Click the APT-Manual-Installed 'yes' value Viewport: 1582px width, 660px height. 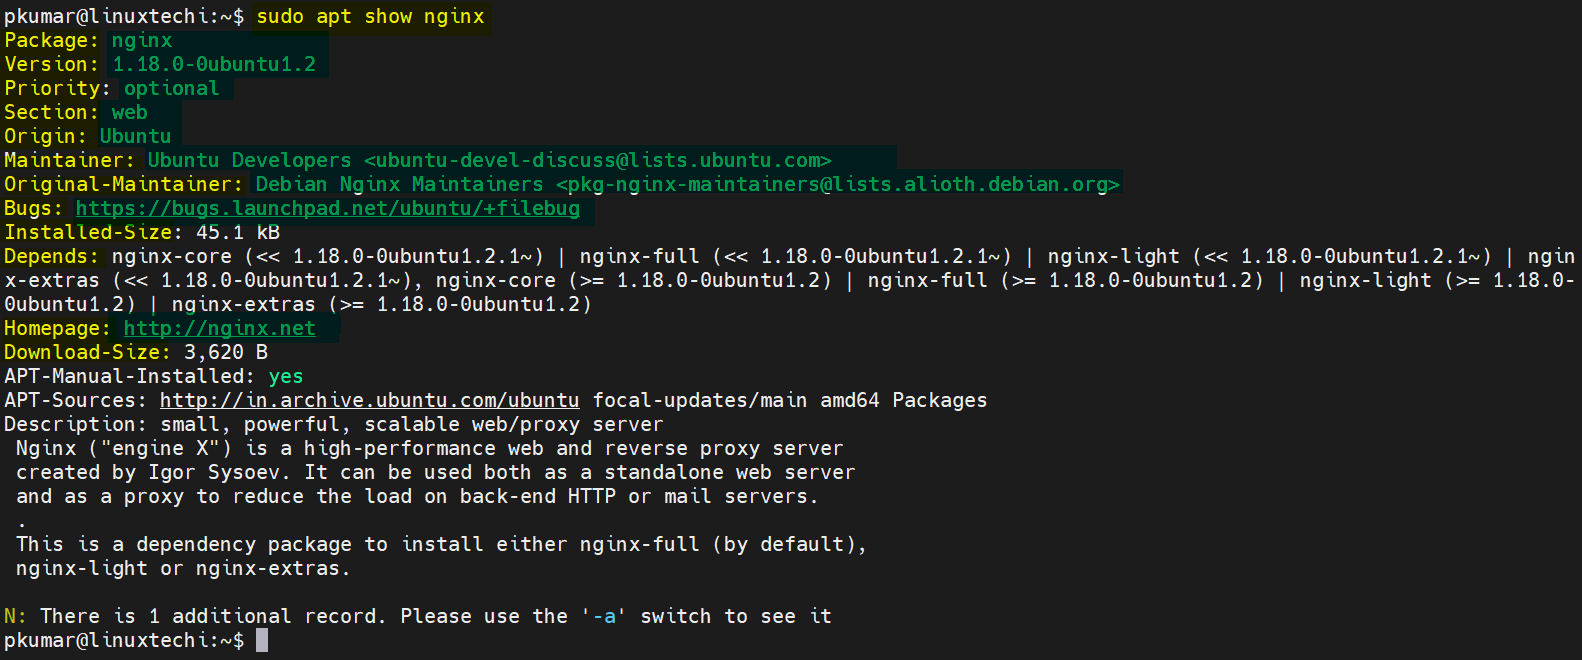point(286,376)
